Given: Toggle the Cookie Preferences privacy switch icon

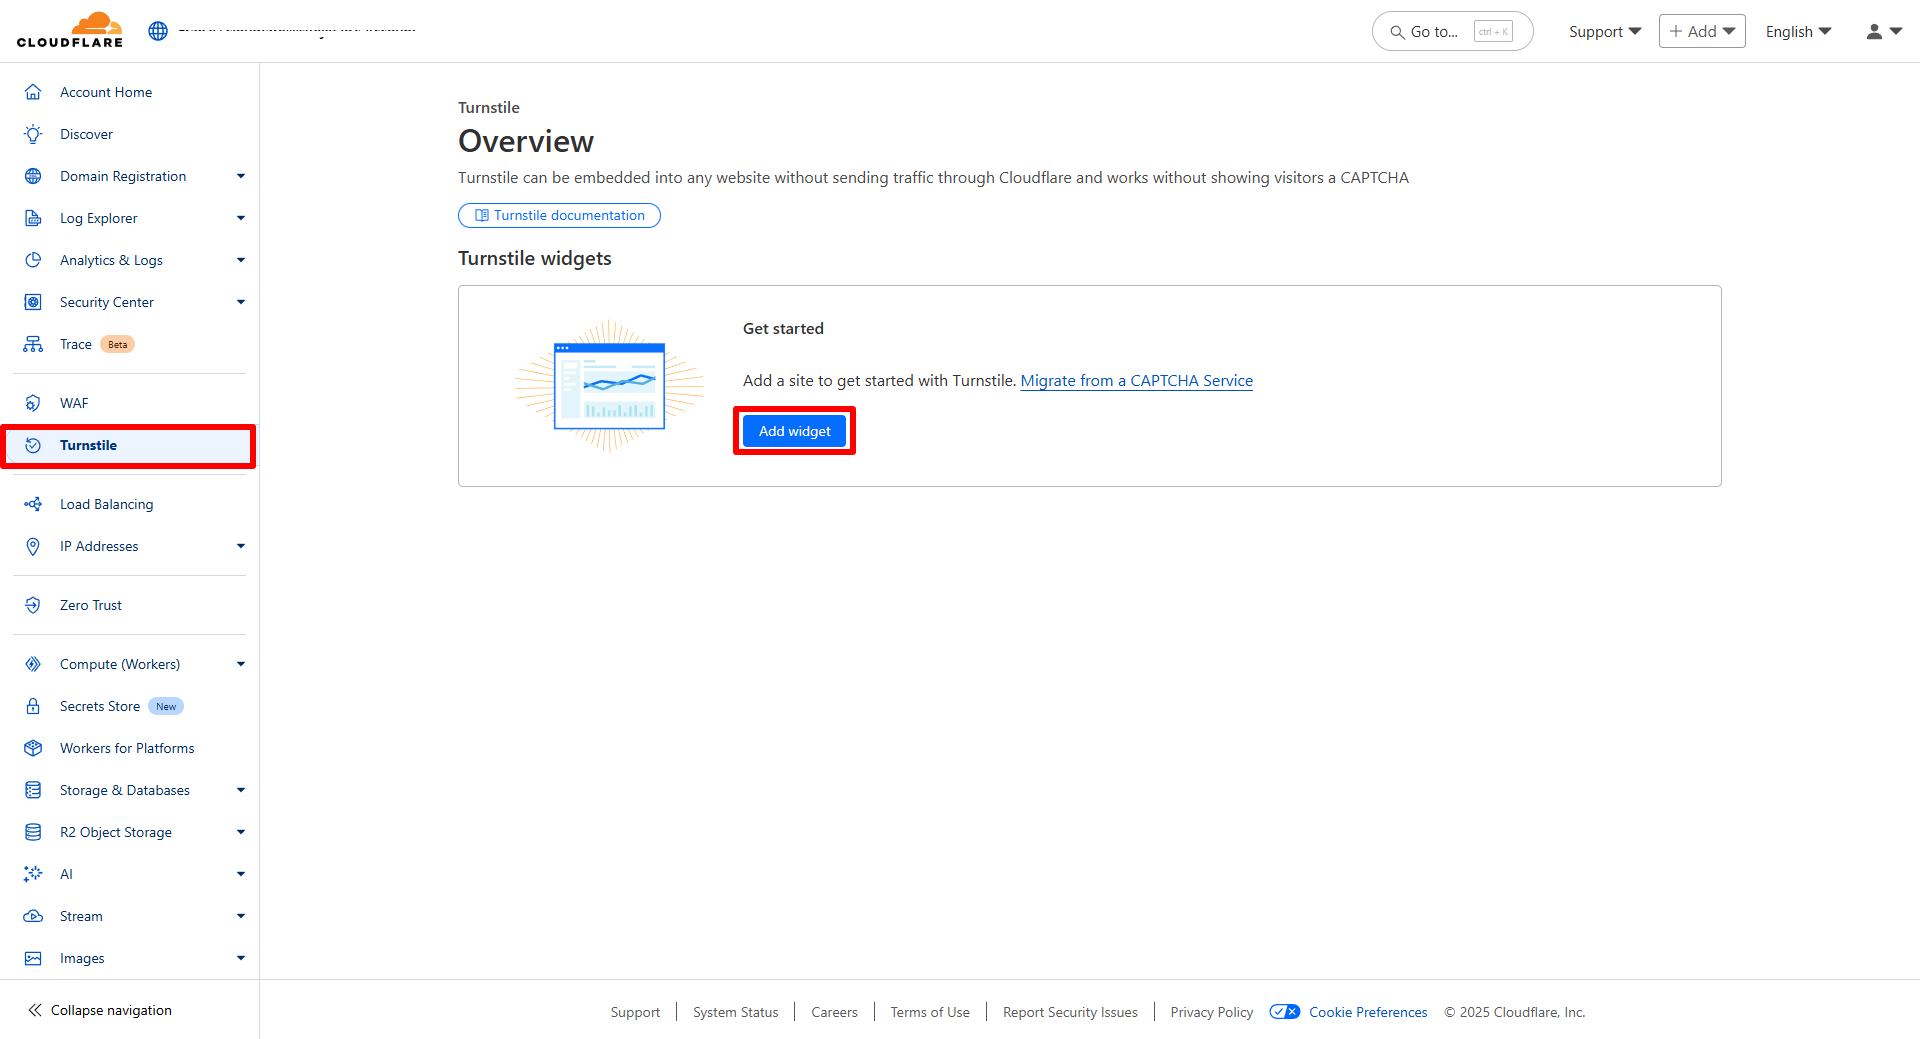Looking at the screenshot, I should coord(1284,1012).
